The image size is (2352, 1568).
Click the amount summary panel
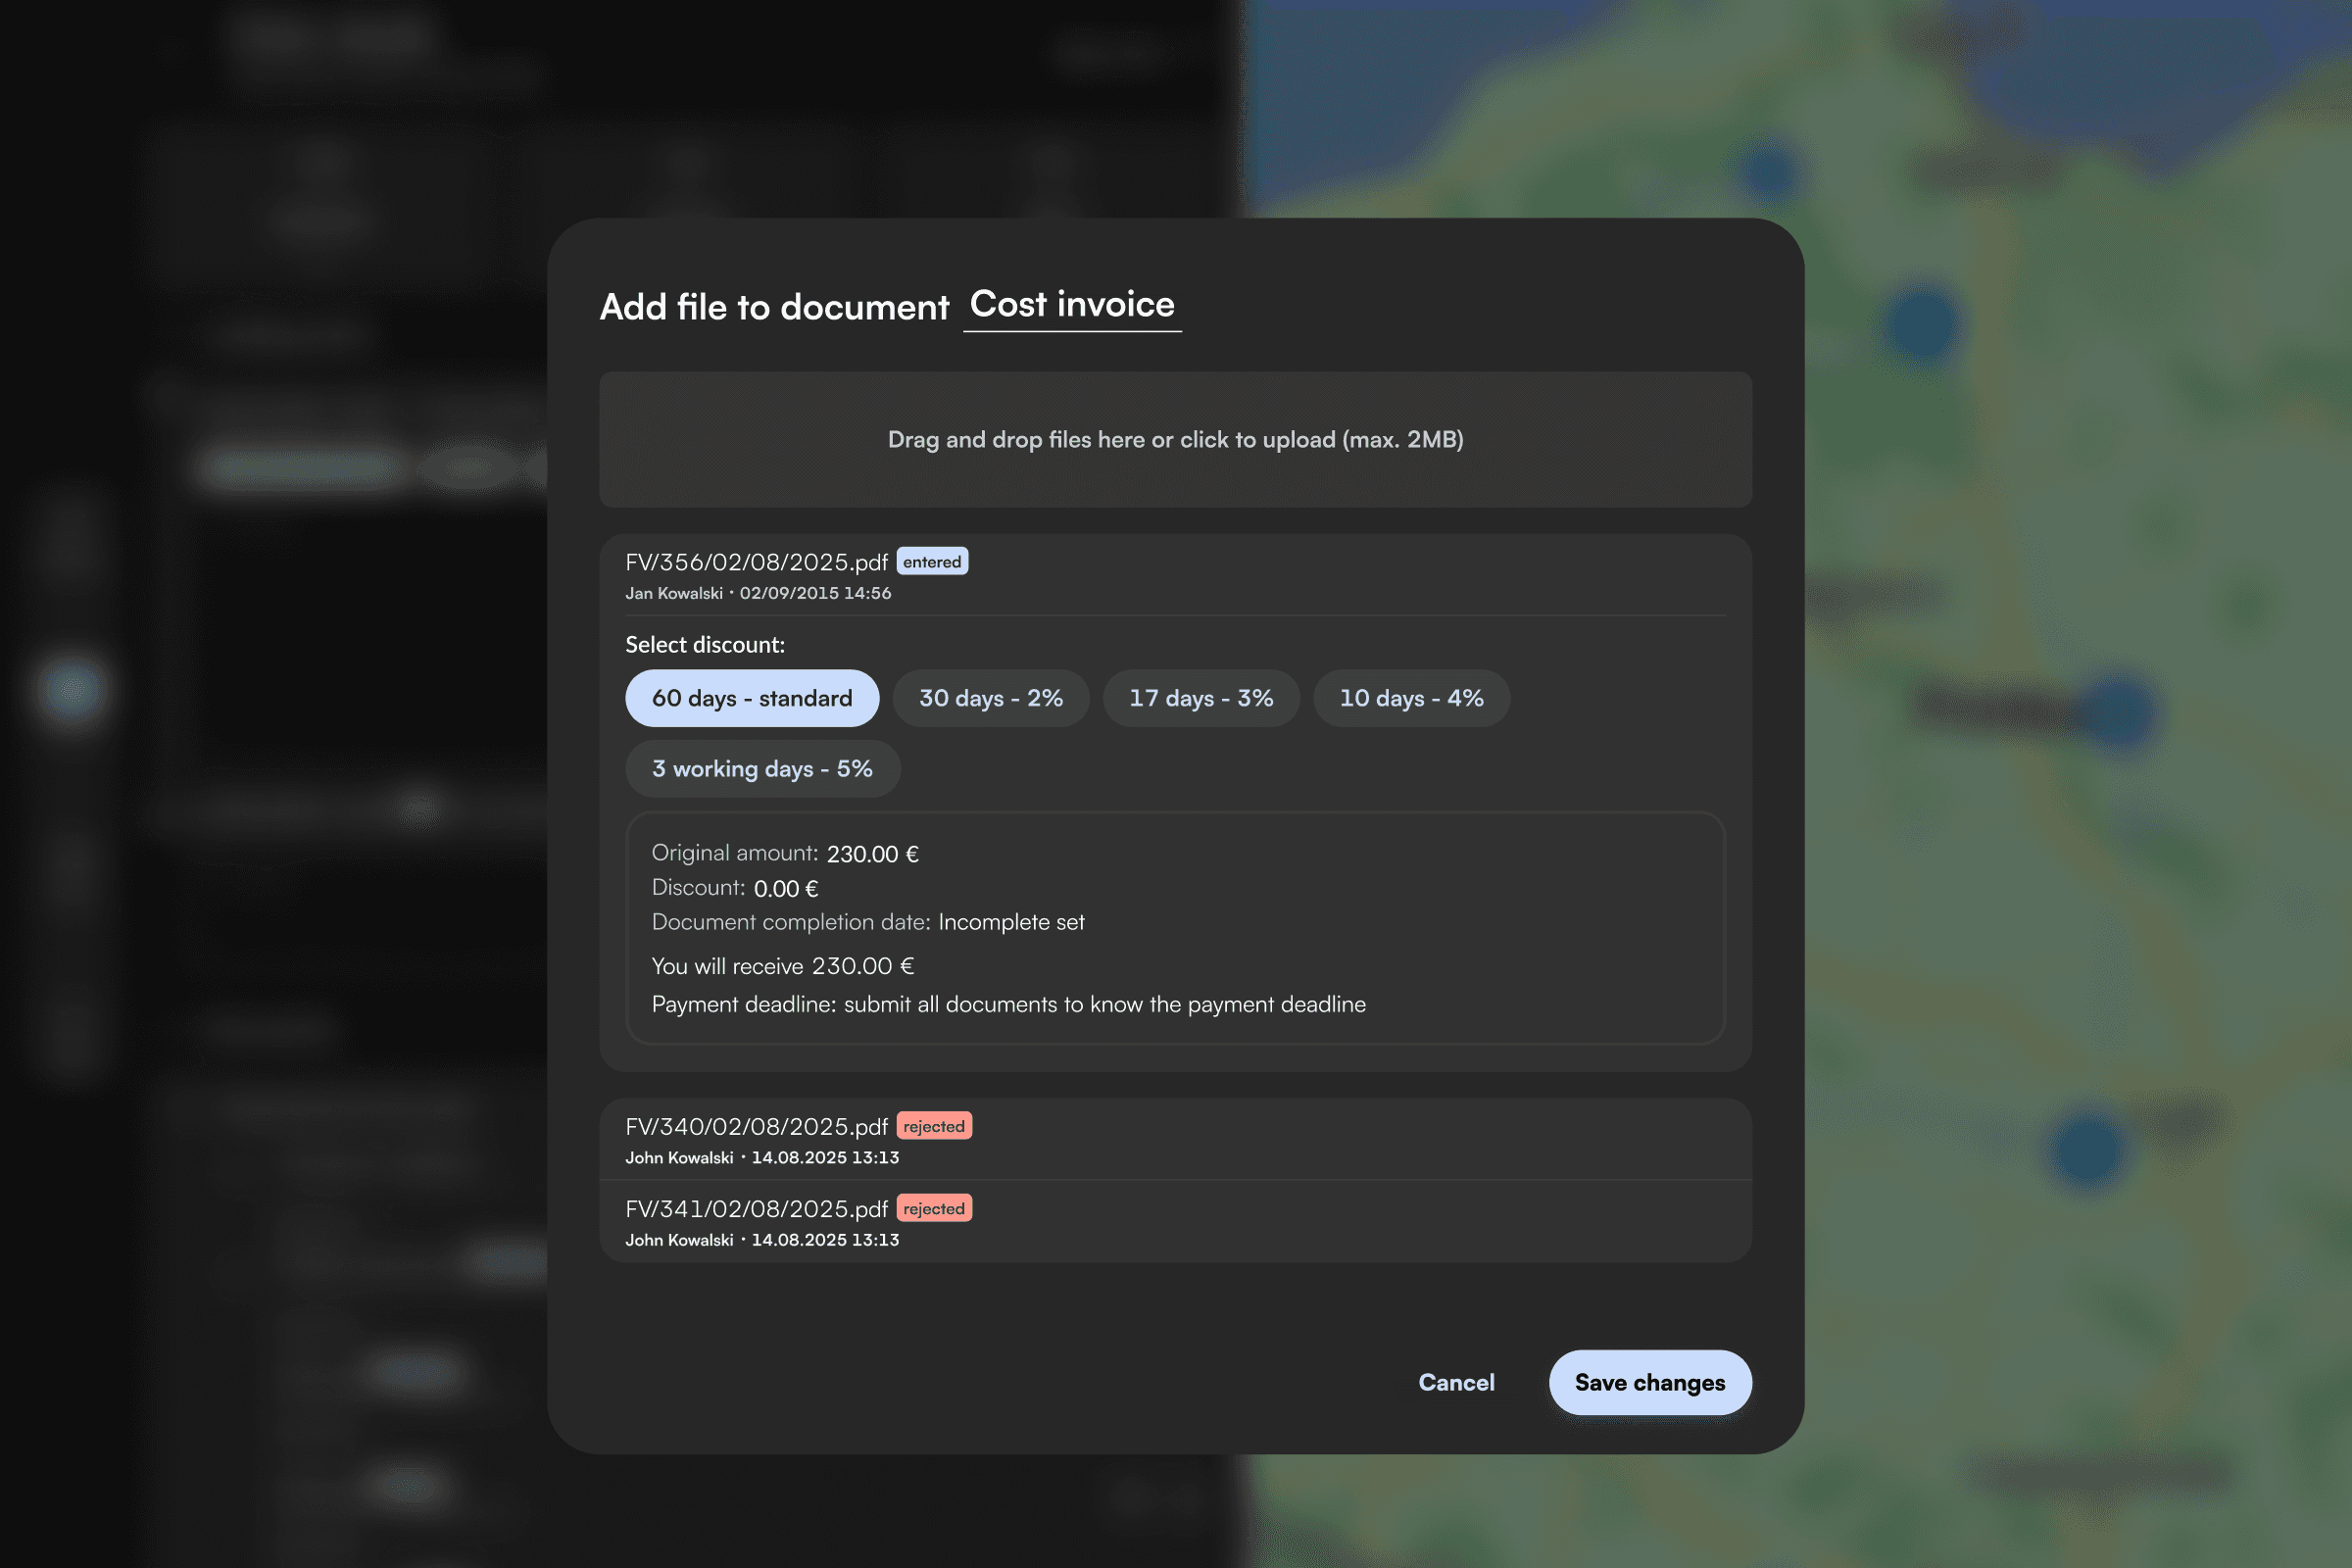tap(1176, 930)
